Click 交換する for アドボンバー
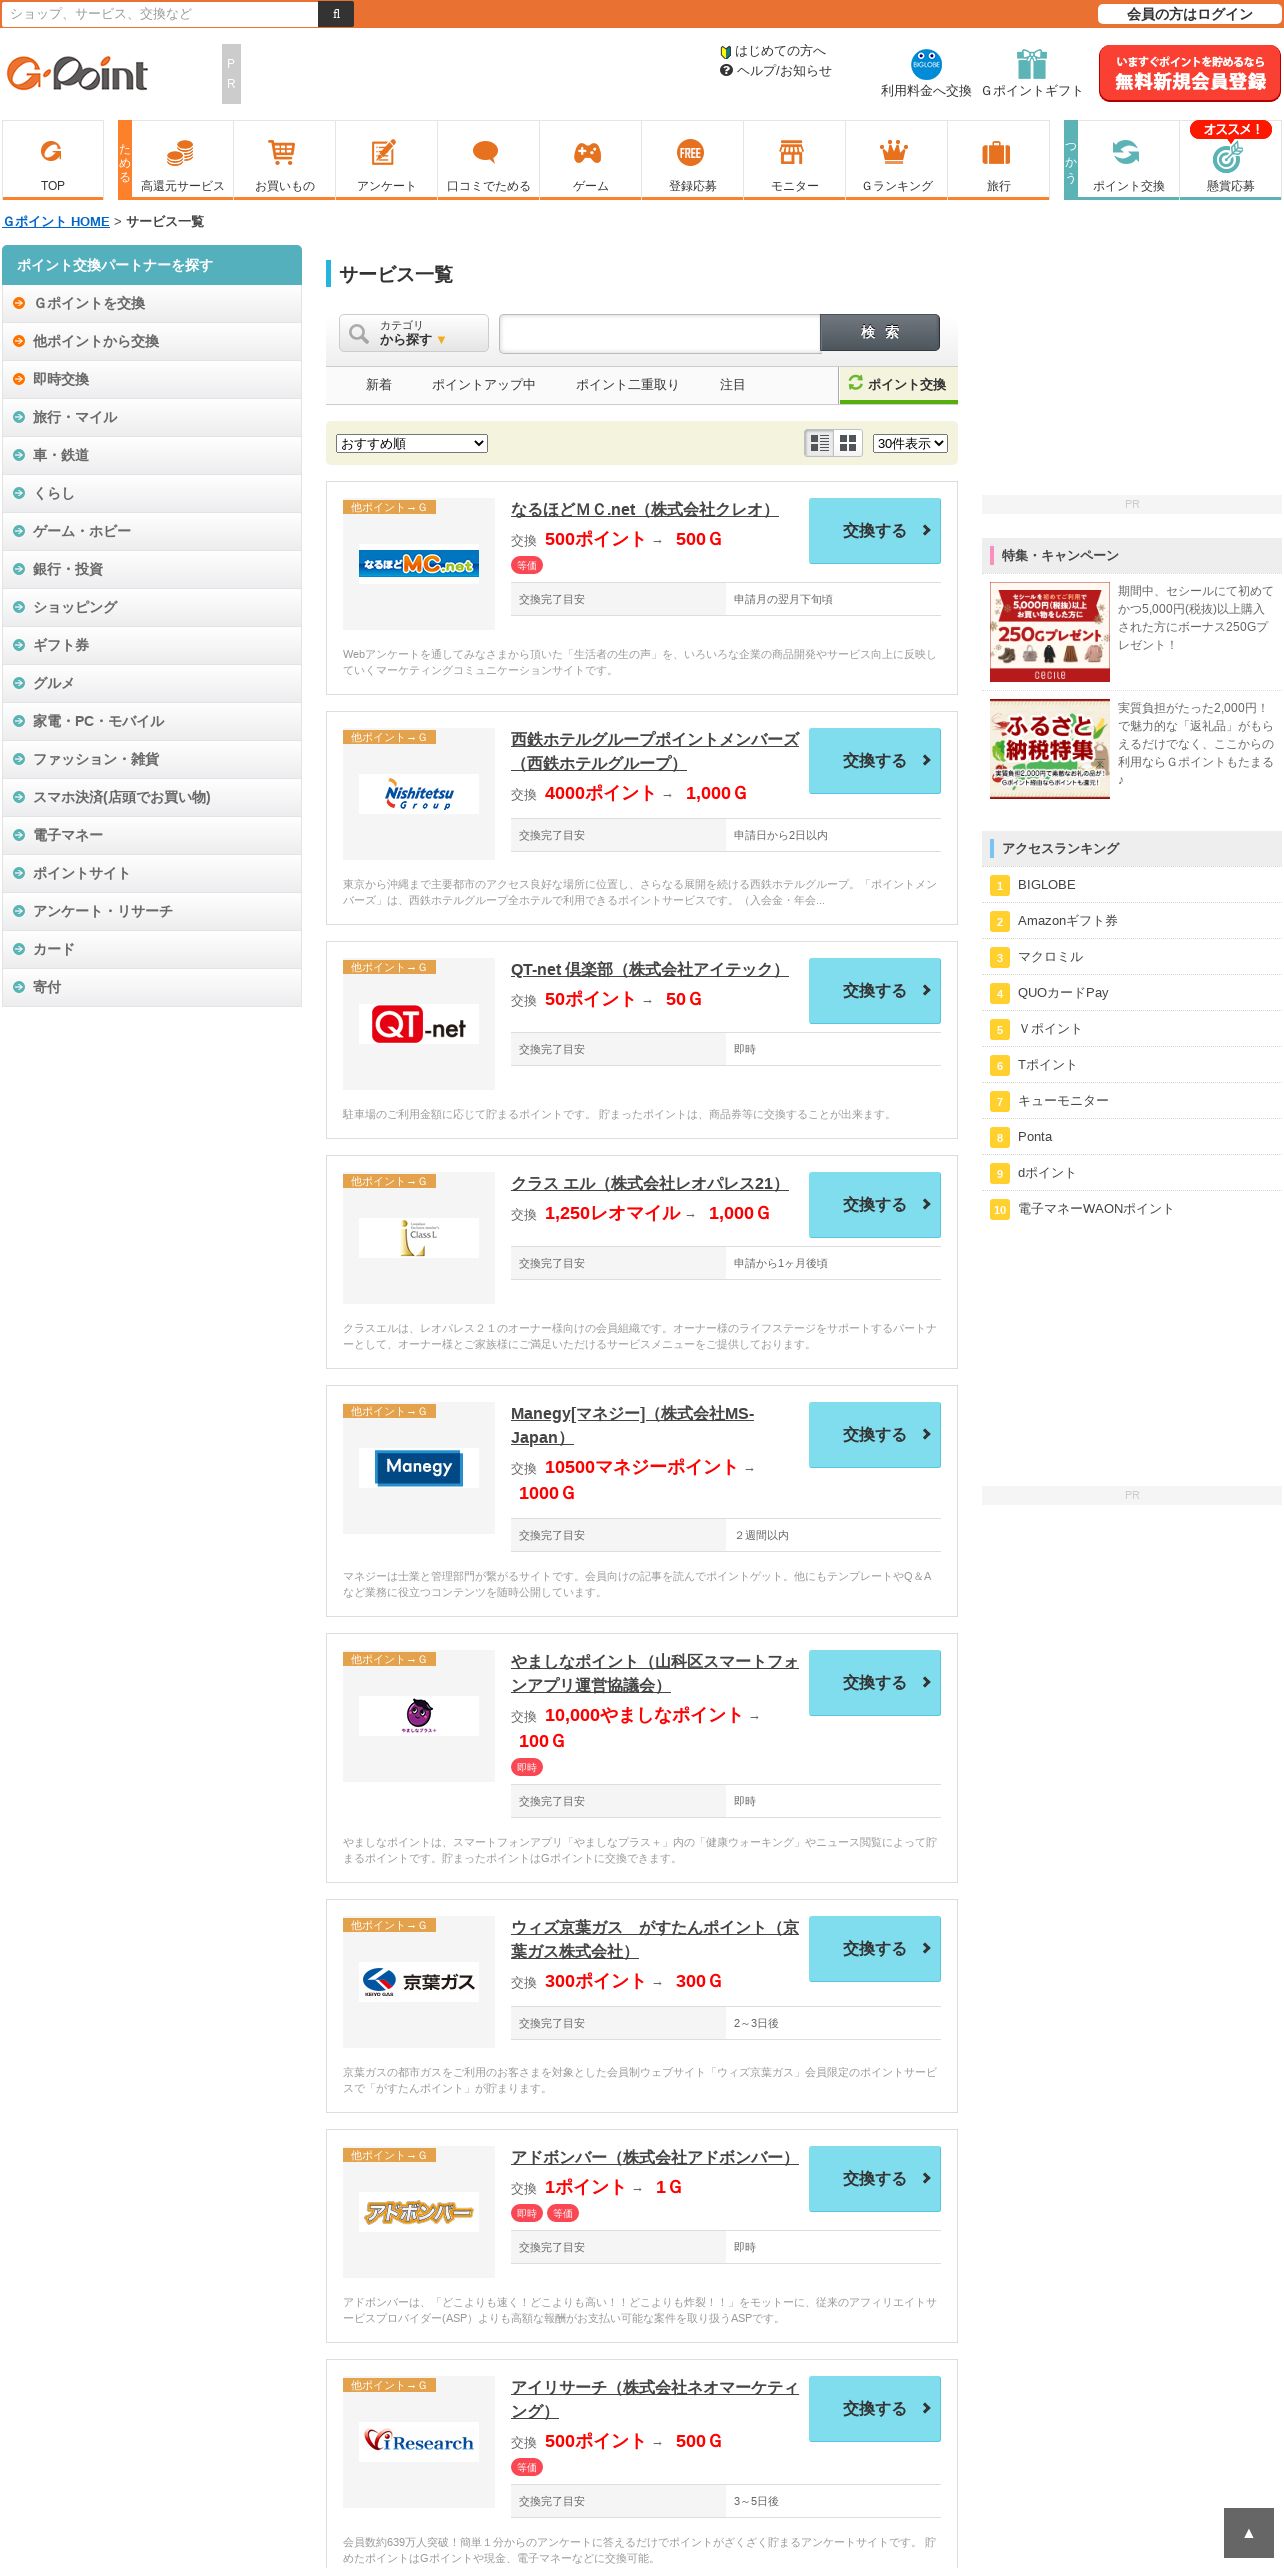Screen dimensions: 1284x2568 pyautogui.click(x=875, y=2179)
